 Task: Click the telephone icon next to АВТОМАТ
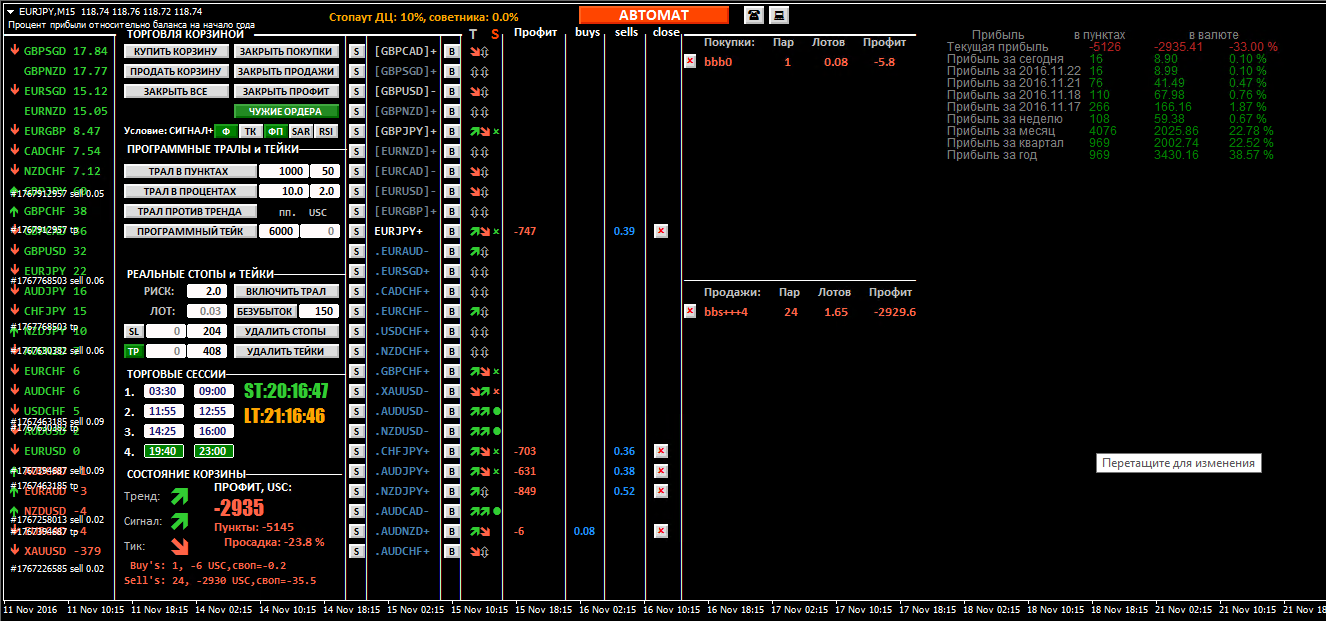[753, 15]
